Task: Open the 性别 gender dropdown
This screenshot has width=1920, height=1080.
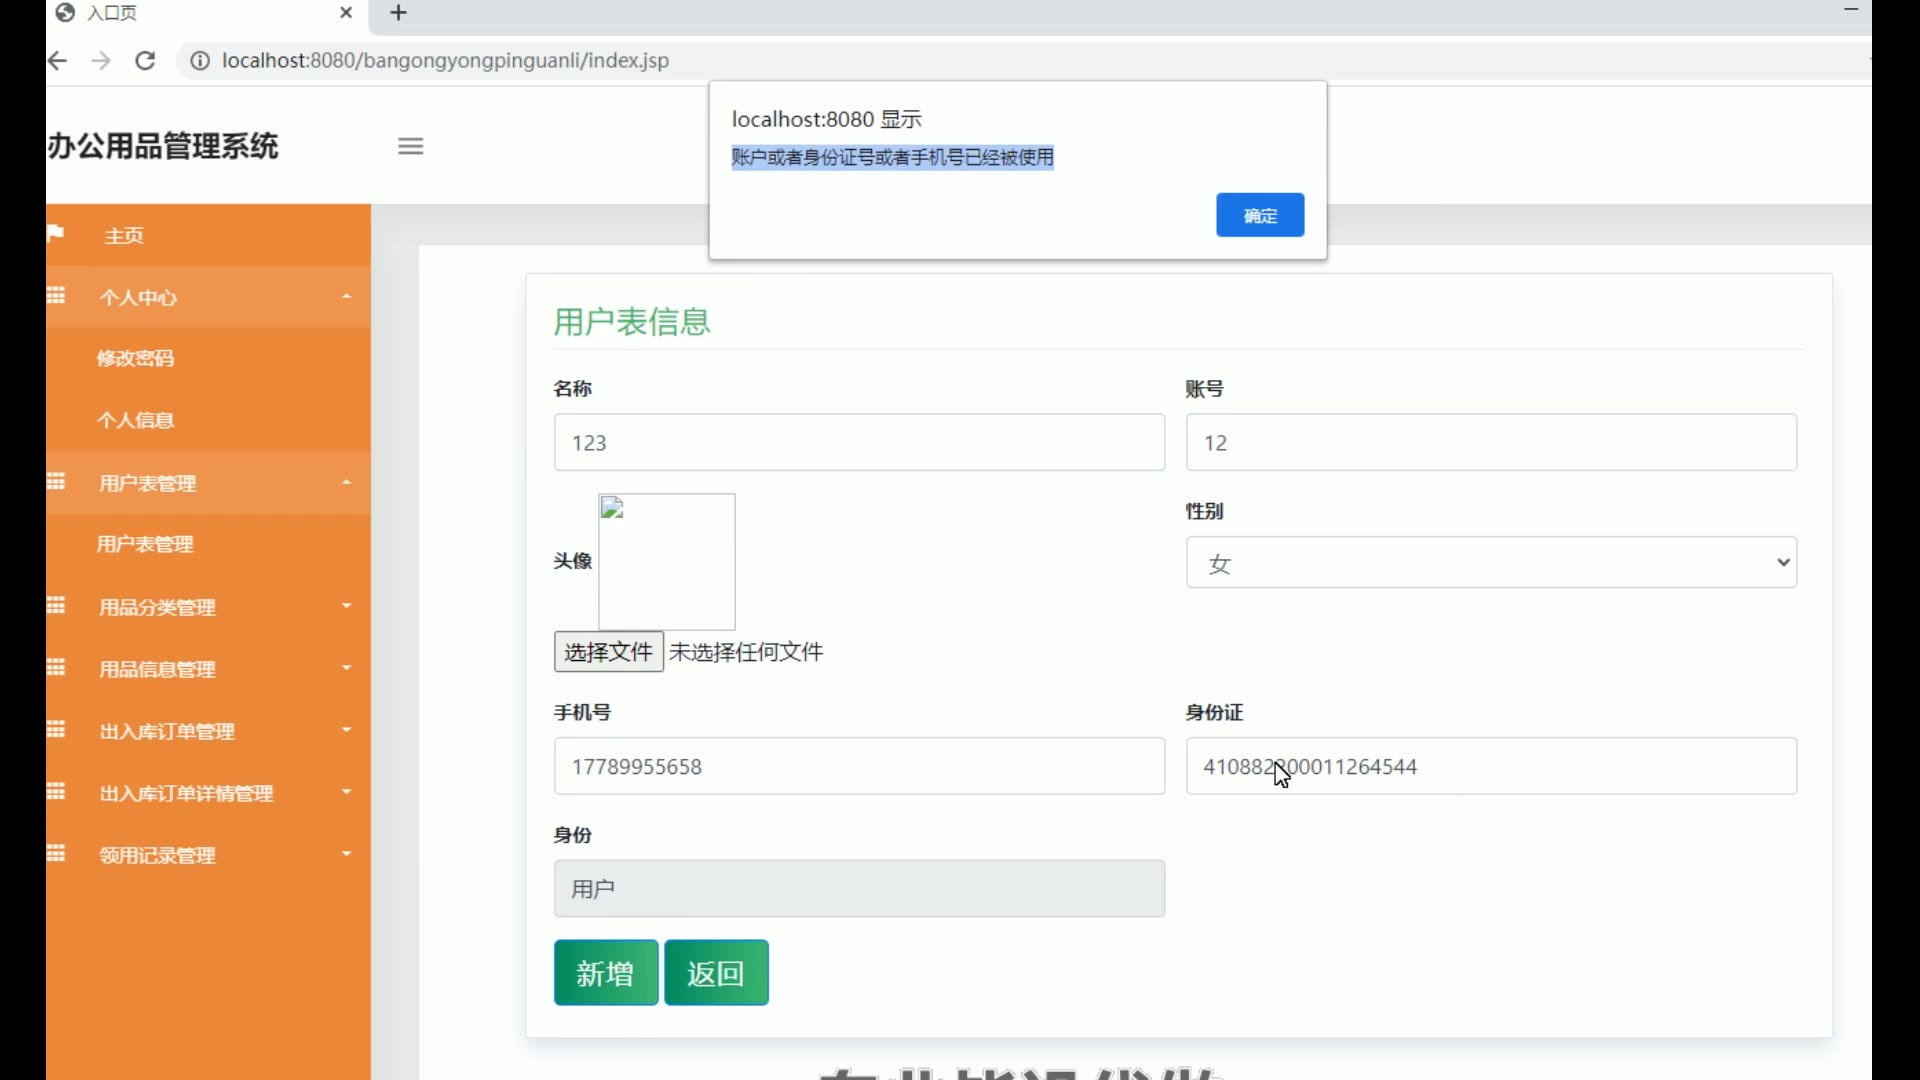Action: coord(1490,562)
